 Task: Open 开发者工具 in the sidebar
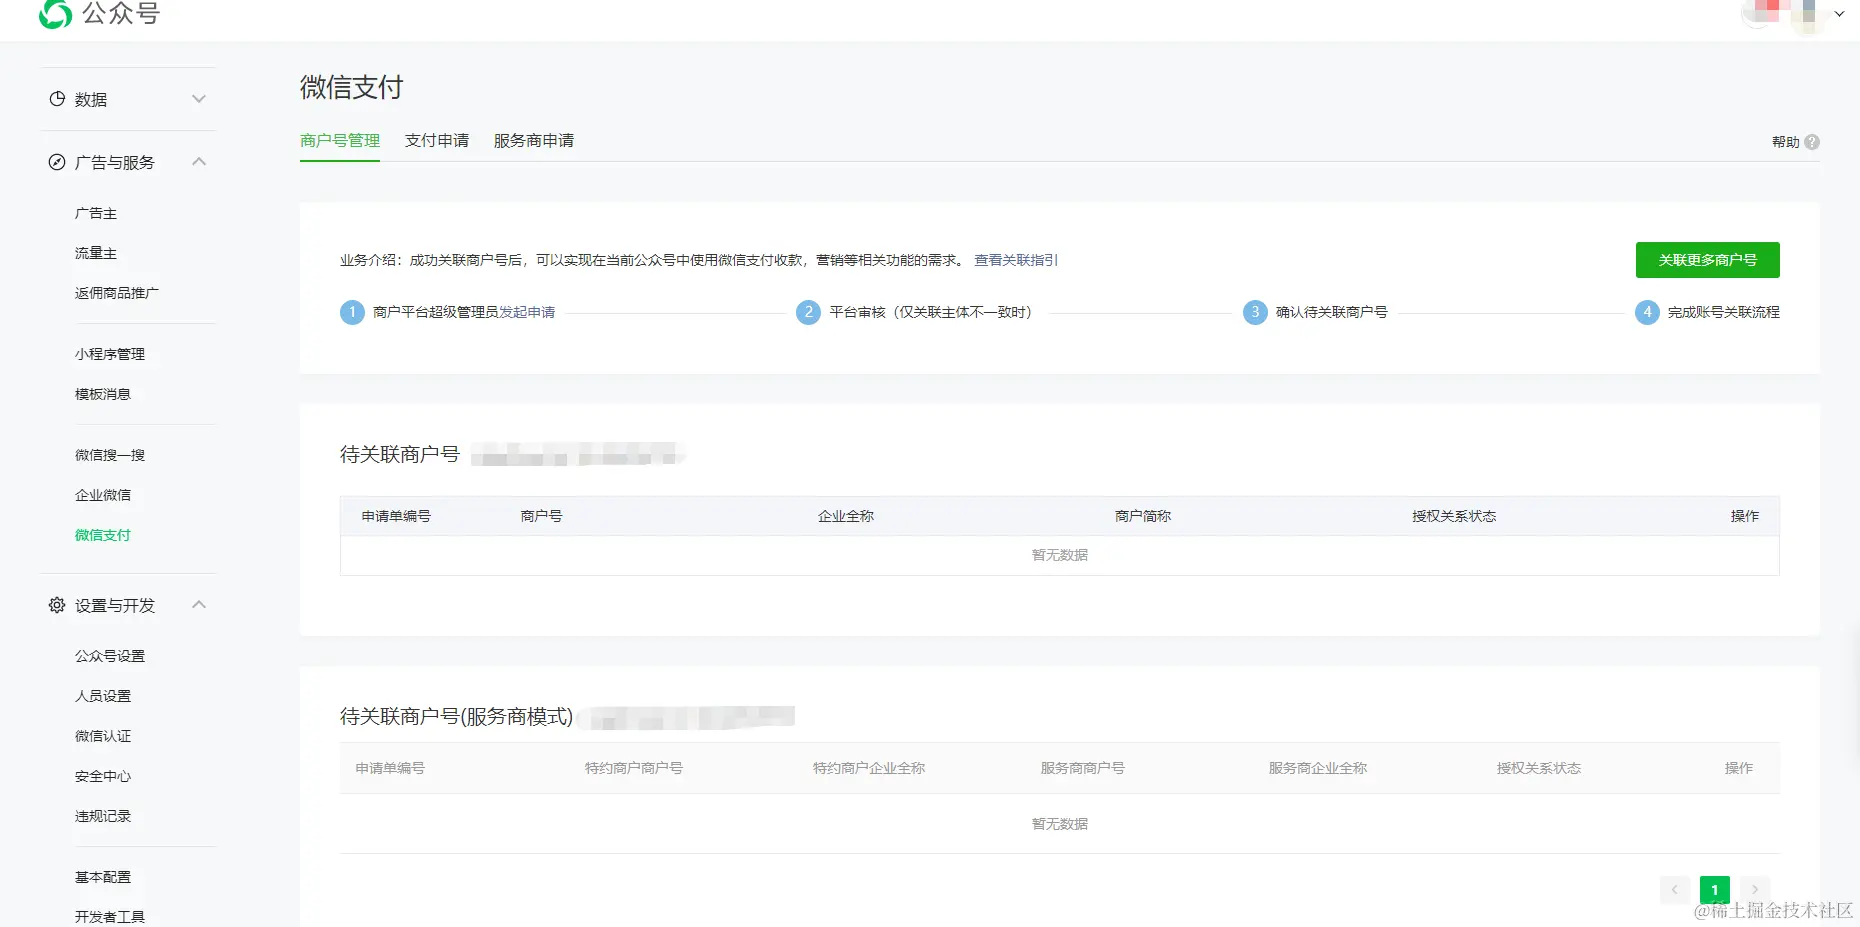tap(110, 917)
